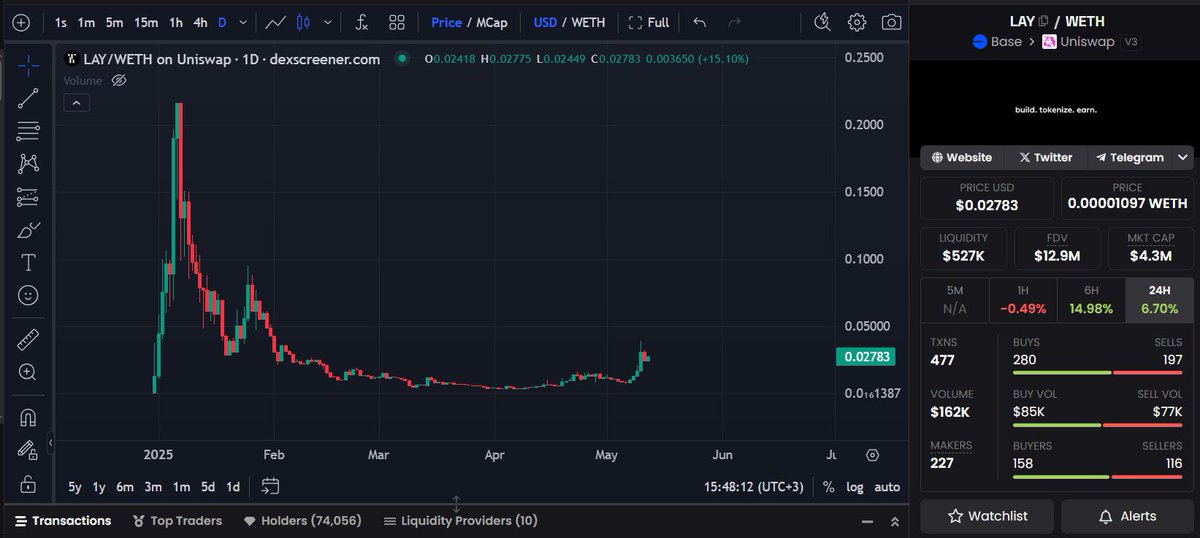The height and width of the screenshot is (538, 1200).
Task: Open the forecasting and measurement tool
Action: coord(28,197)
